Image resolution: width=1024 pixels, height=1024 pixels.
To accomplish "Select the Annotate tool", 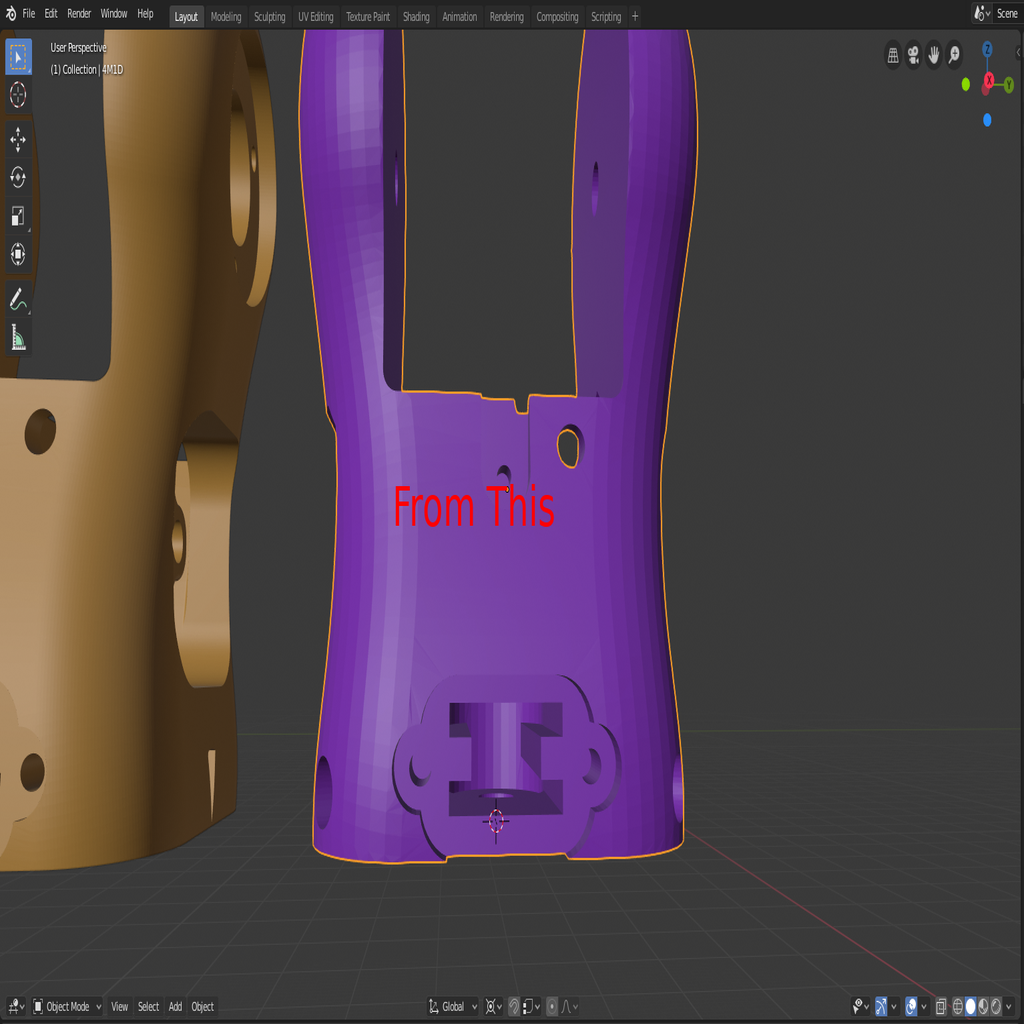I will [17, 299].
